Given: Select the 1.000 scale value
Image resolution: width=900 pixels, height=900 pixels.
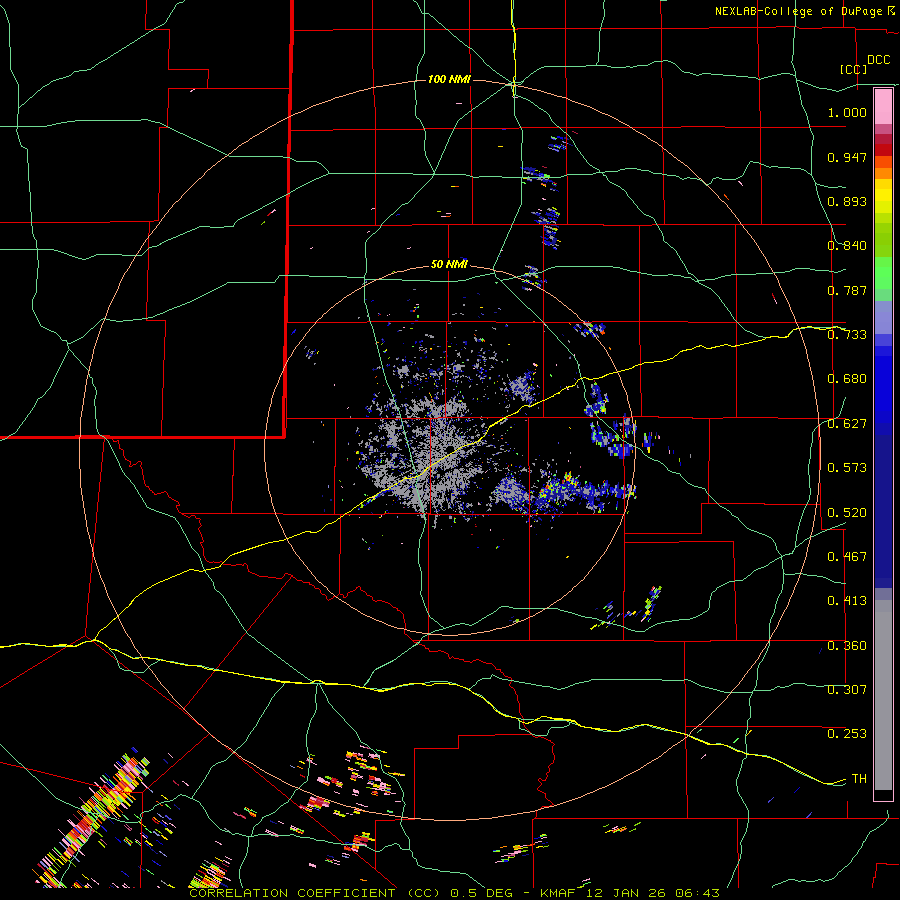Looking at the screenshot, I should [x=847, y=112].
